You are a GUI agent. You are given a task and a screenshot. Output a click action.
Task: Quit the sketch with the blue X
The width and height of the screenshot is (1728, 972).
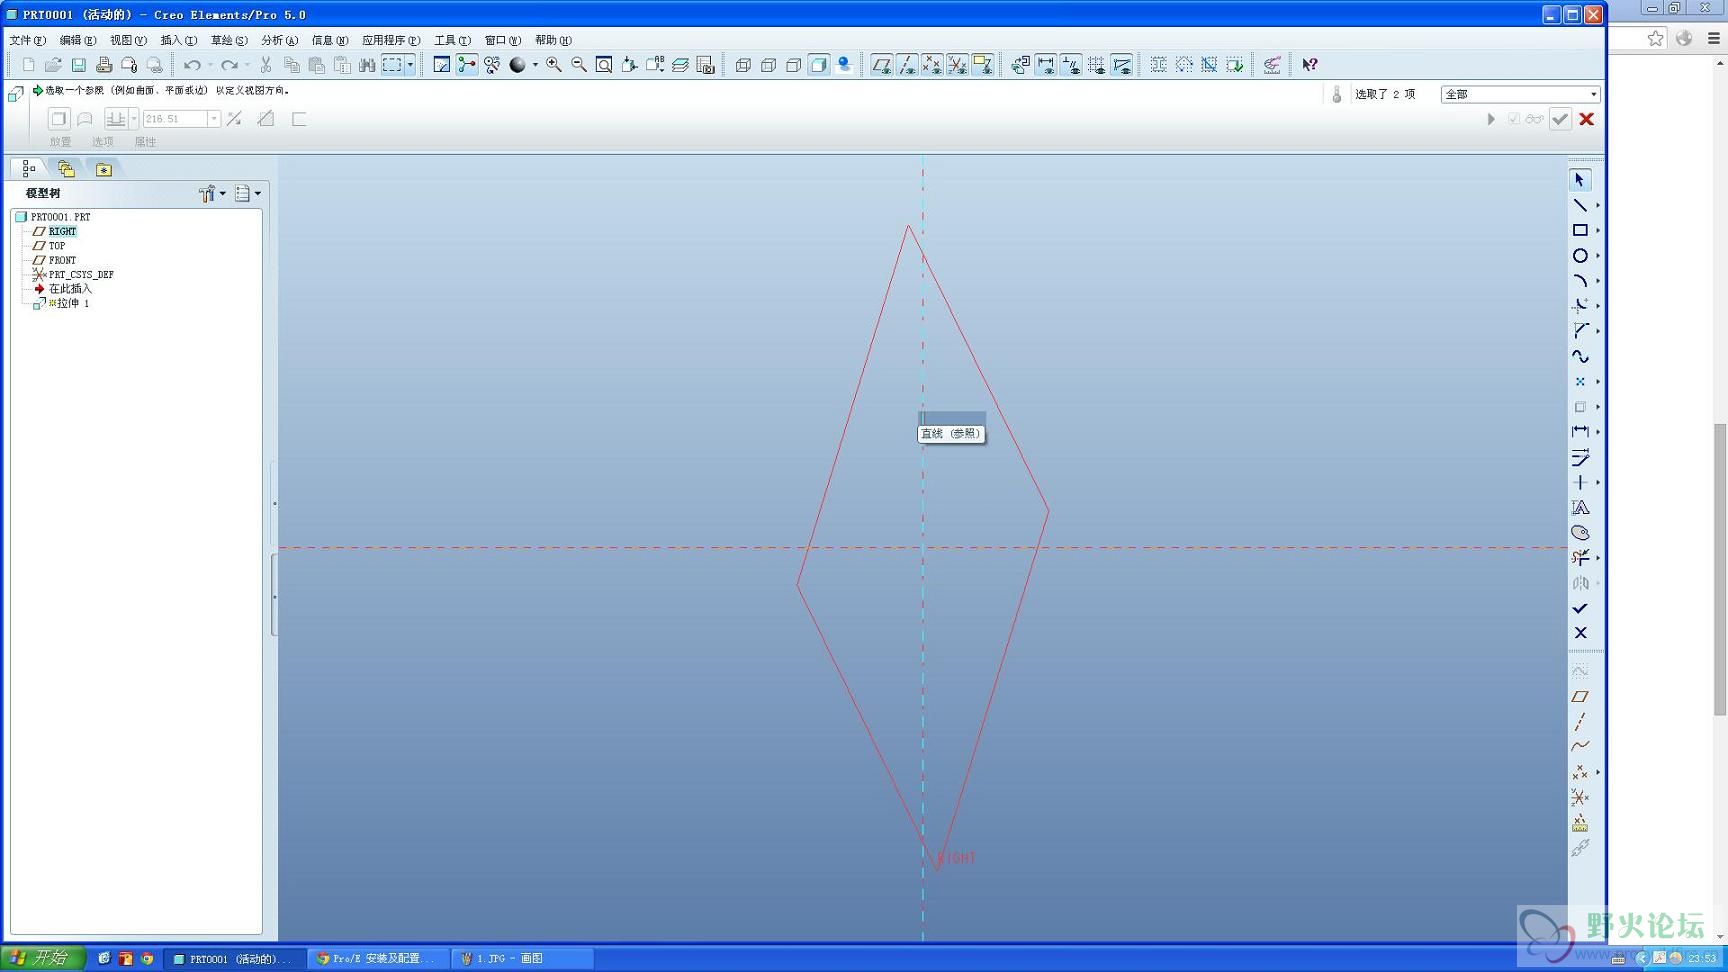click(1580, 633)
